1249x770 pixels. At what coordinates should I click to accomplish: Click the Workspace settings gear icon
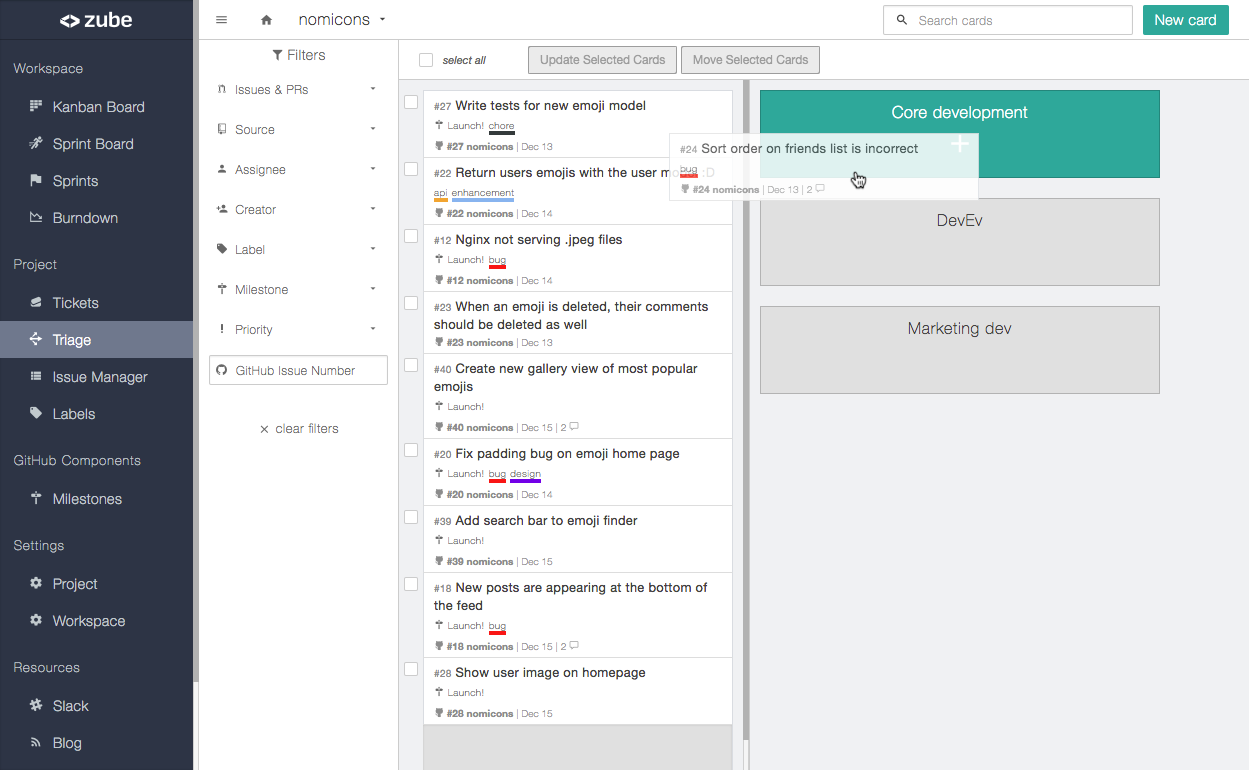coord(36,620)
